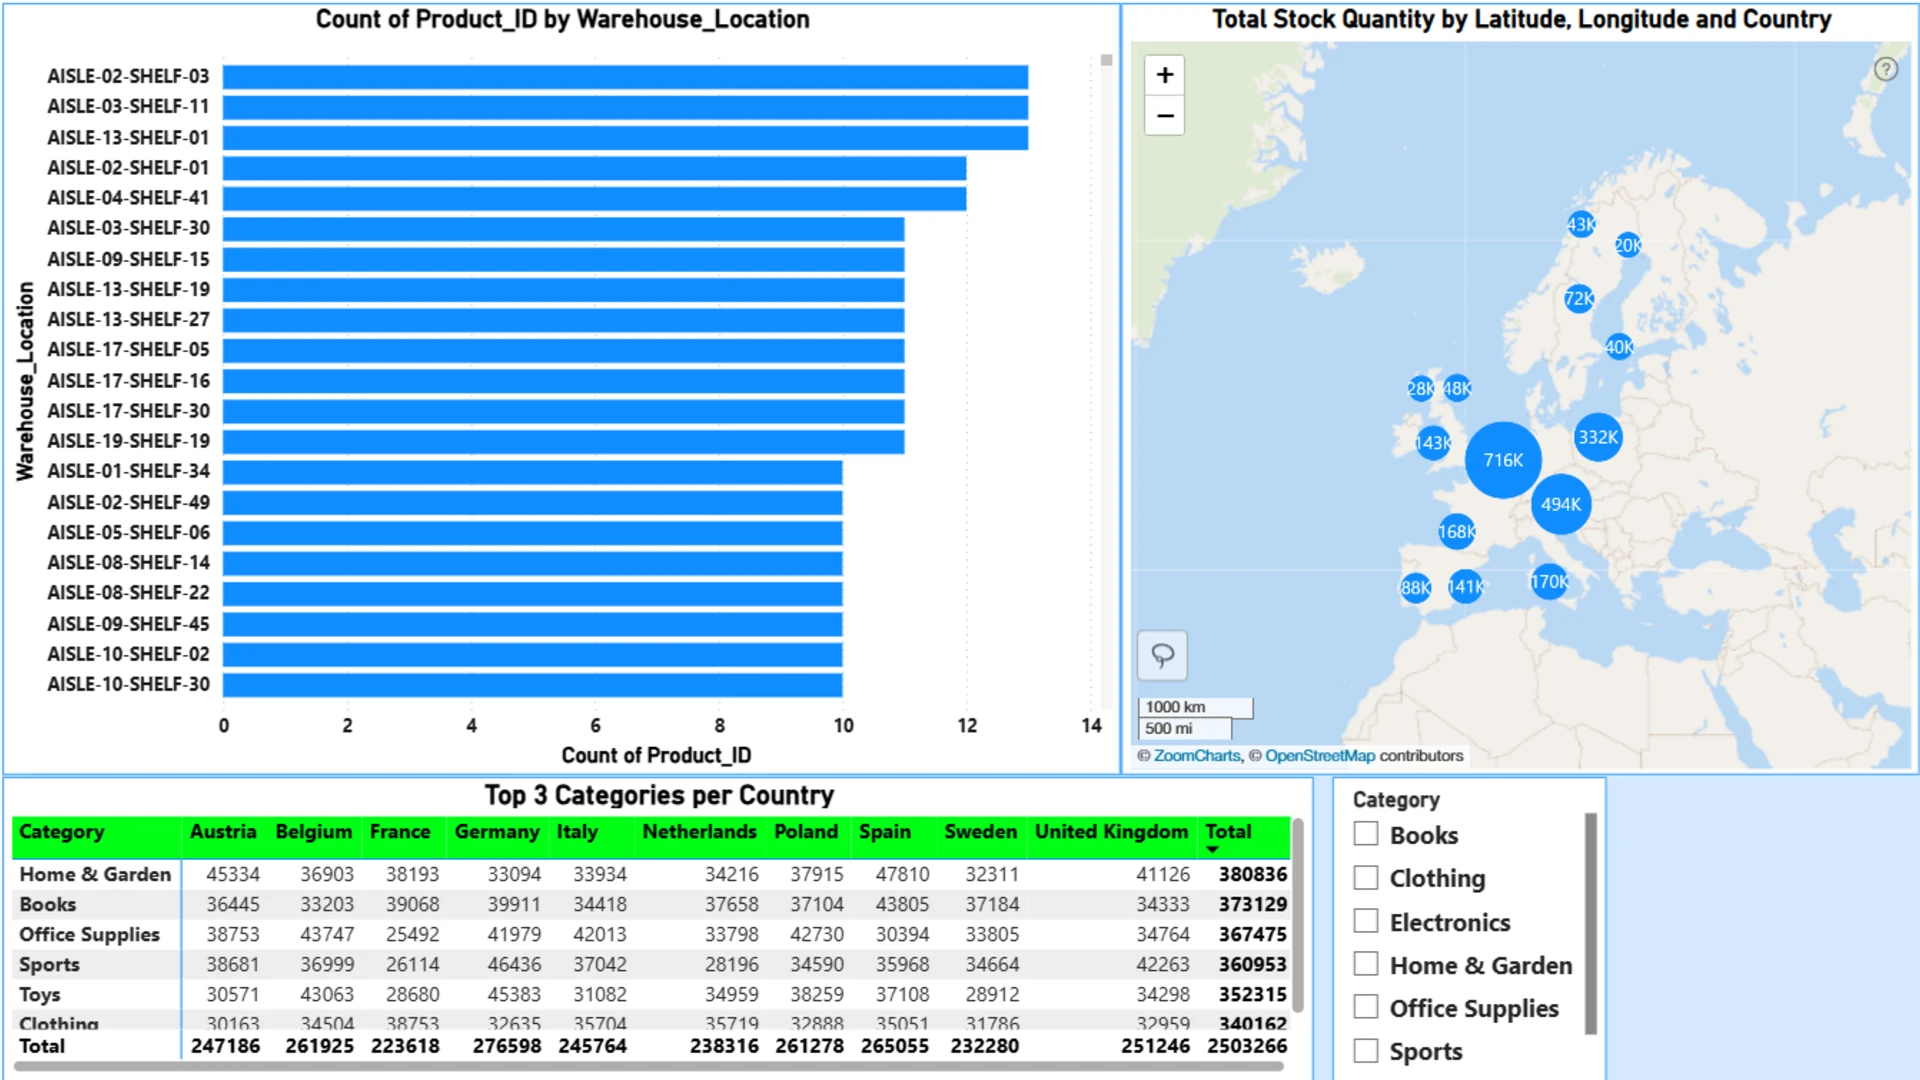This screenshot has width=1920, height=1080.
Task: Open the map help question icon
Action: coord(1885,69)
